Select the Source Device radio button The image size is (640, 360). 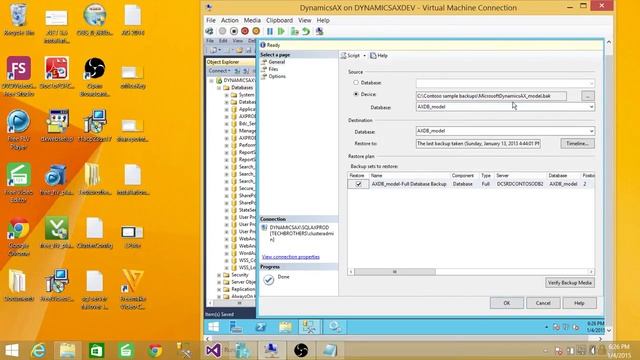click(x=356, y=94)
